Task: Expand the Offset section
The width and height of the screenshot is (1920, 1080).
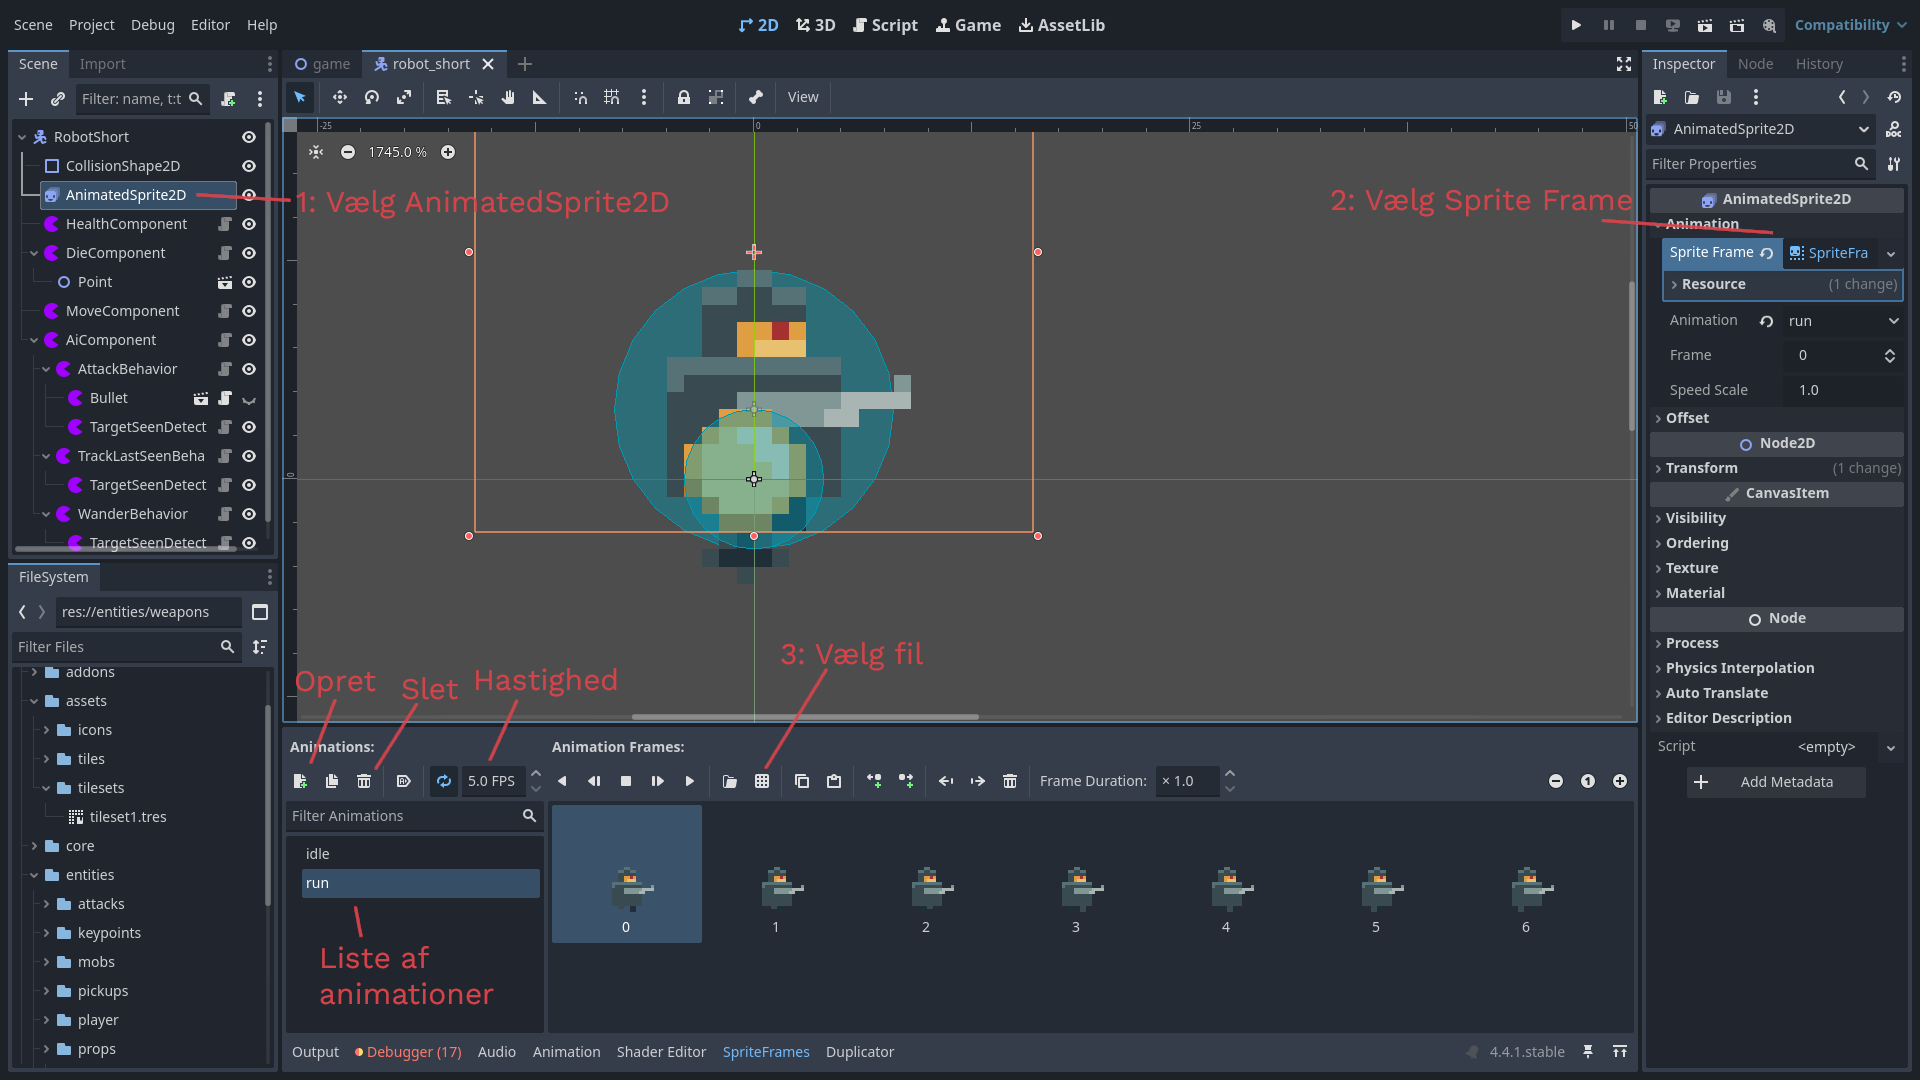Action: tap(1687, 418)
